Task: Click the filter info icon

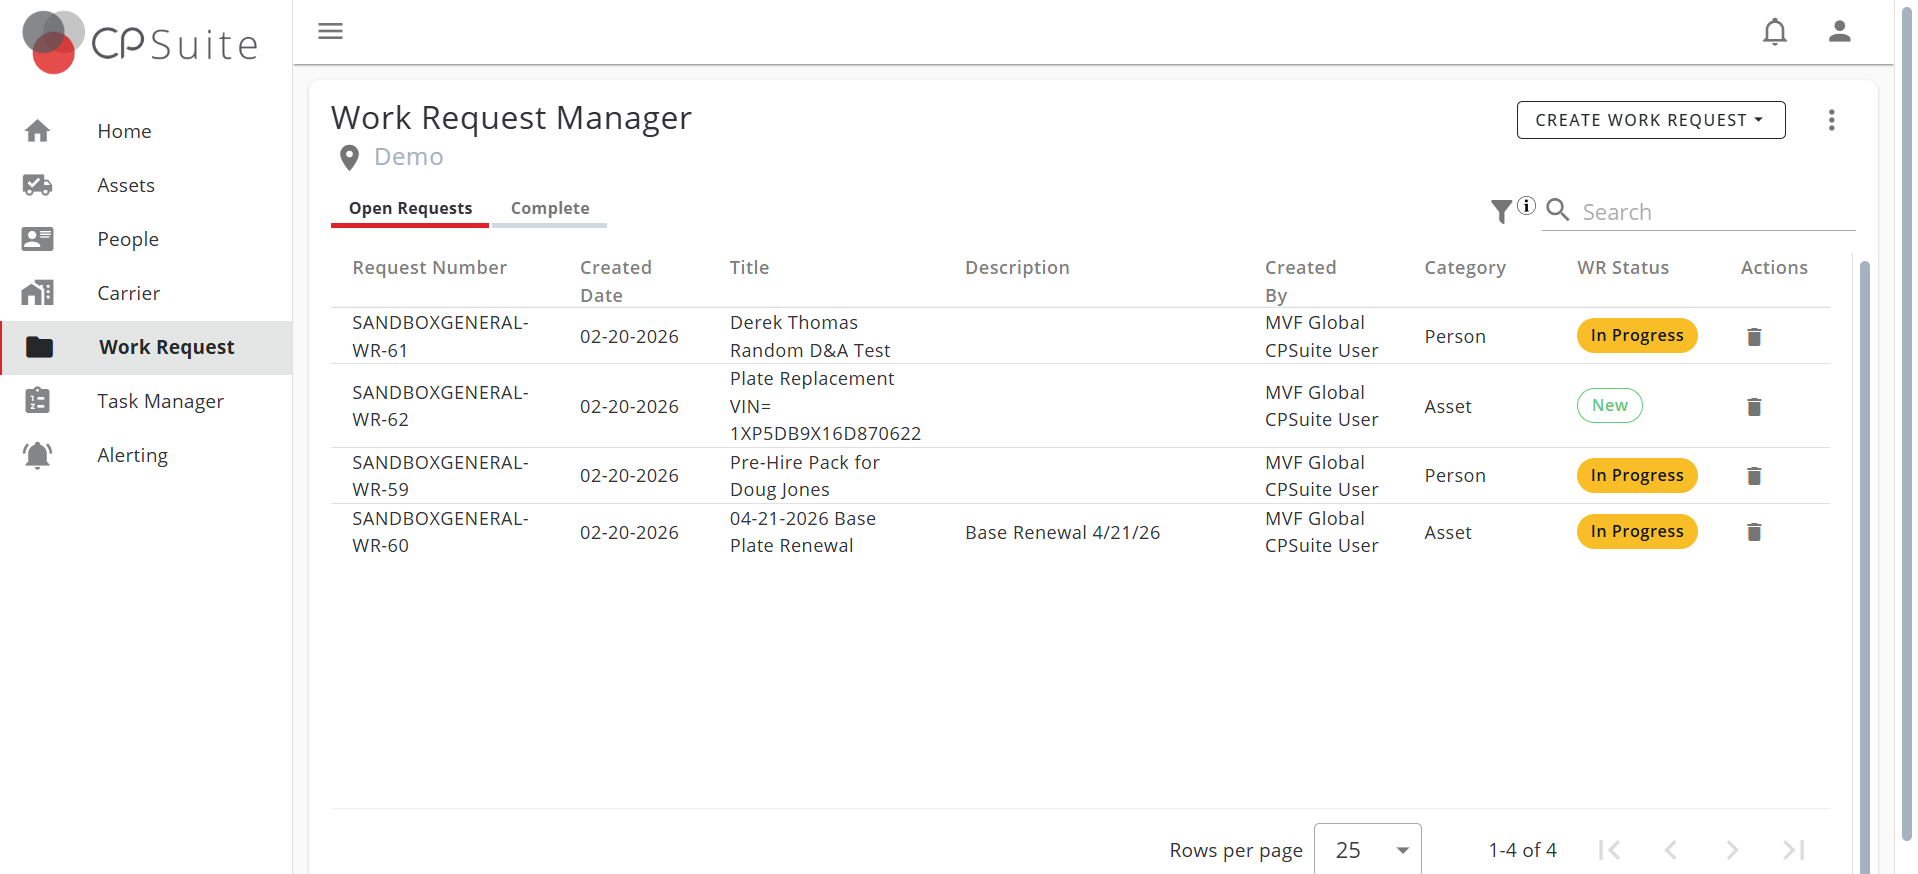Action: pyautogui.click(x=1526, y=206)
